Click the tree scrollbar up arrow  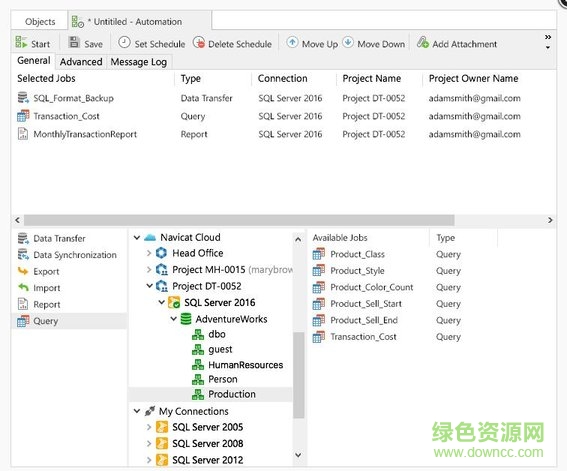(298, 239)
